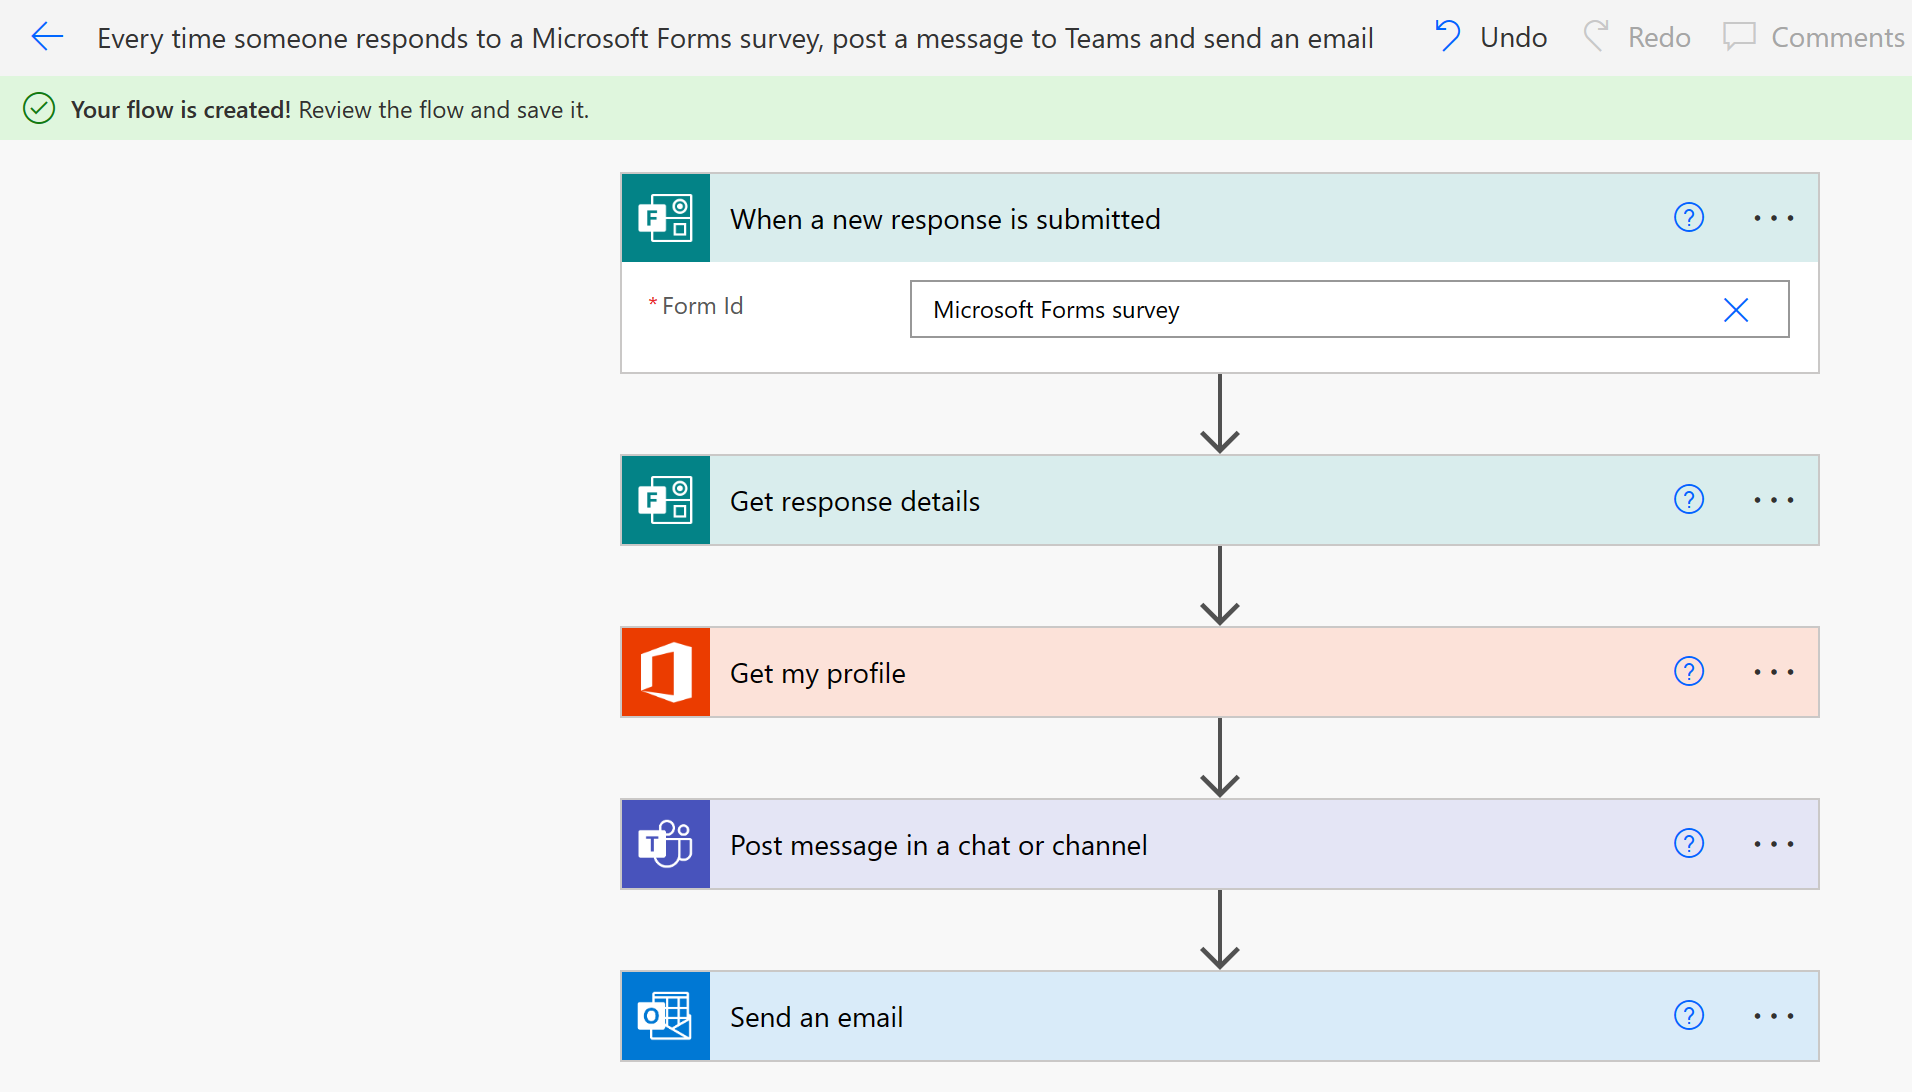Open the ellipsis menu on Send an email

(1773, 1015)
